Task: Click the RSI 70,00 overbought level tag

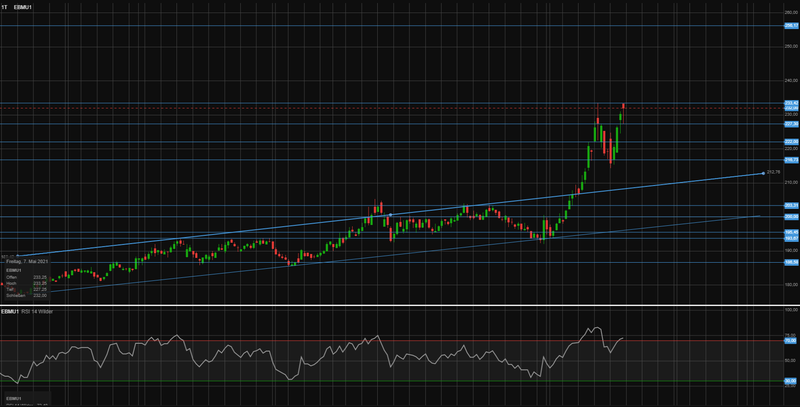Action: pyautogui.click(x=790, y=341)
